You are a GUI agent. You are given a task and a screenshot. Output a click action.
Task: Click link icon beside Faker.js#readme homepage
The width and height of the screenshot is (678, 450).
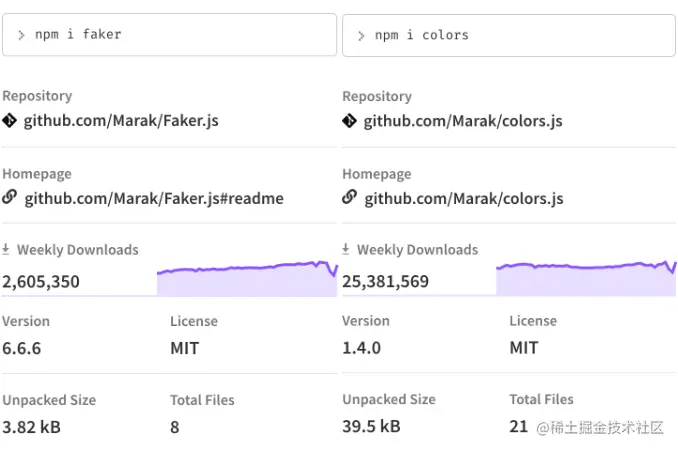pos(10,197)
